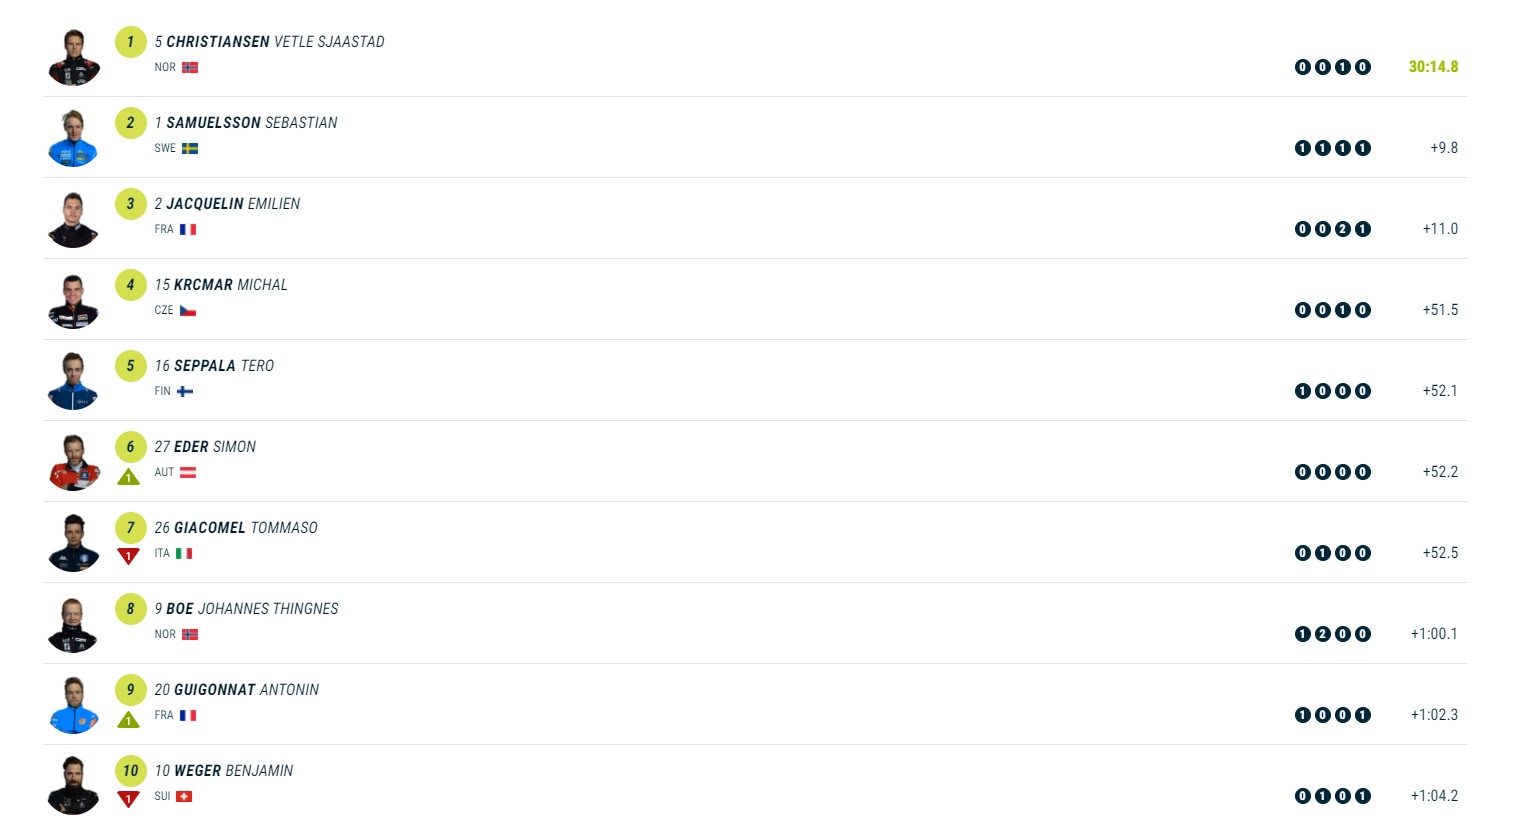Screen dimensions: 1526x825
Task: Click red down-arrow indicator beside Giacomel
Action: click(x=128, y=557)
